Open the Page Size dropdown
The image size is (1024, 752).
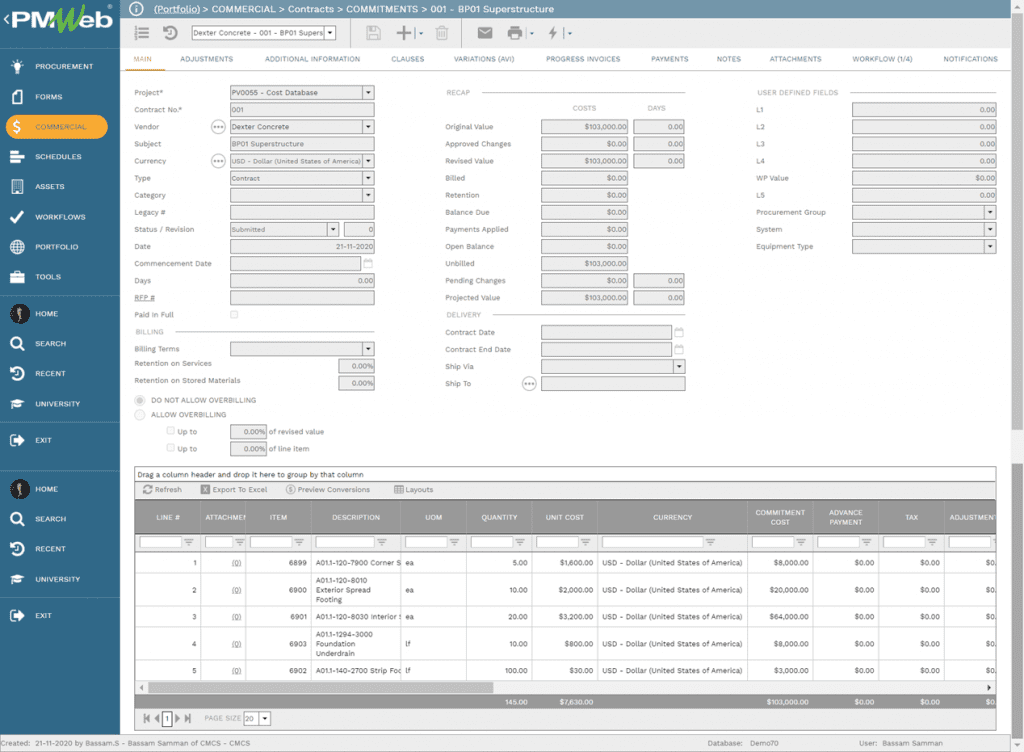[264, 718]
